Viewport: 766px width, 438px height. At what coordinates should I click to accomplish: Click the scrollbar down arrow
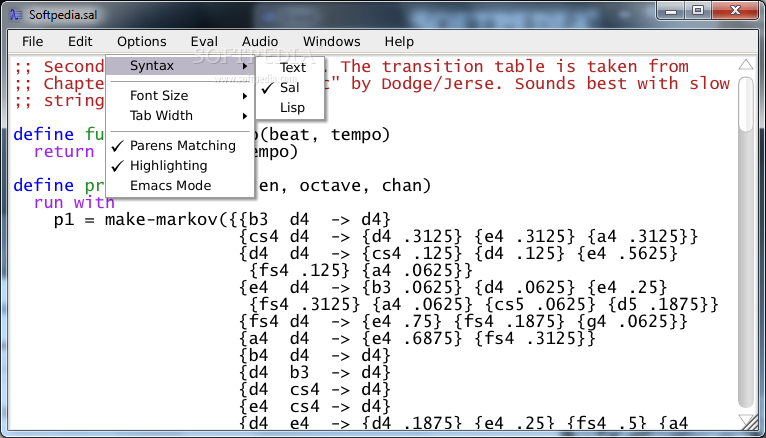(745, 420)
